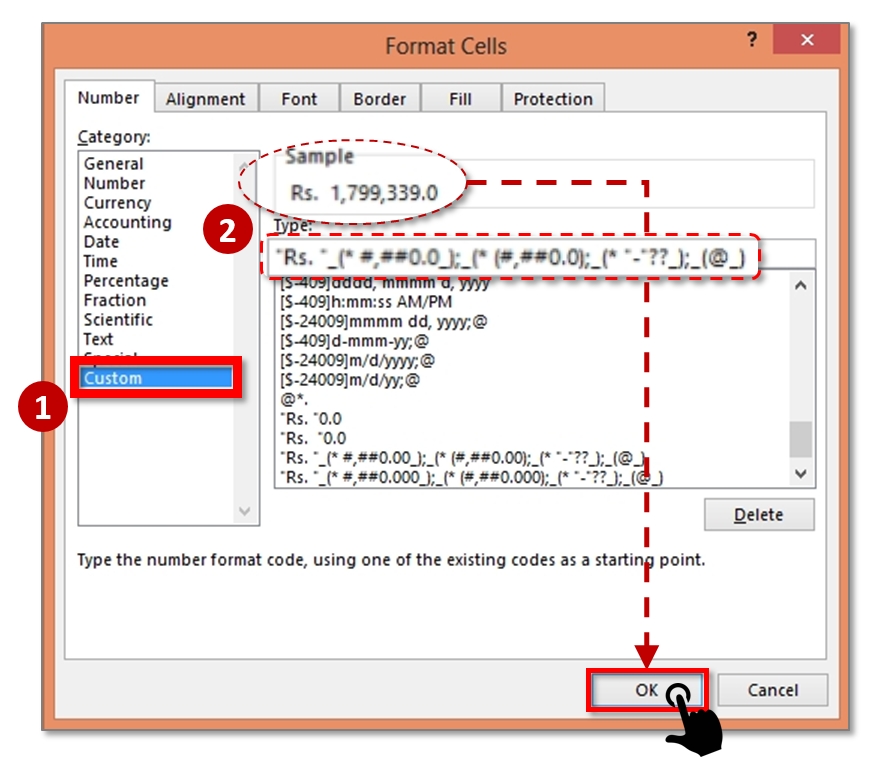Switch to the Alignment tab
Viewport: 889px width, 781px height.
click(206, 98)
